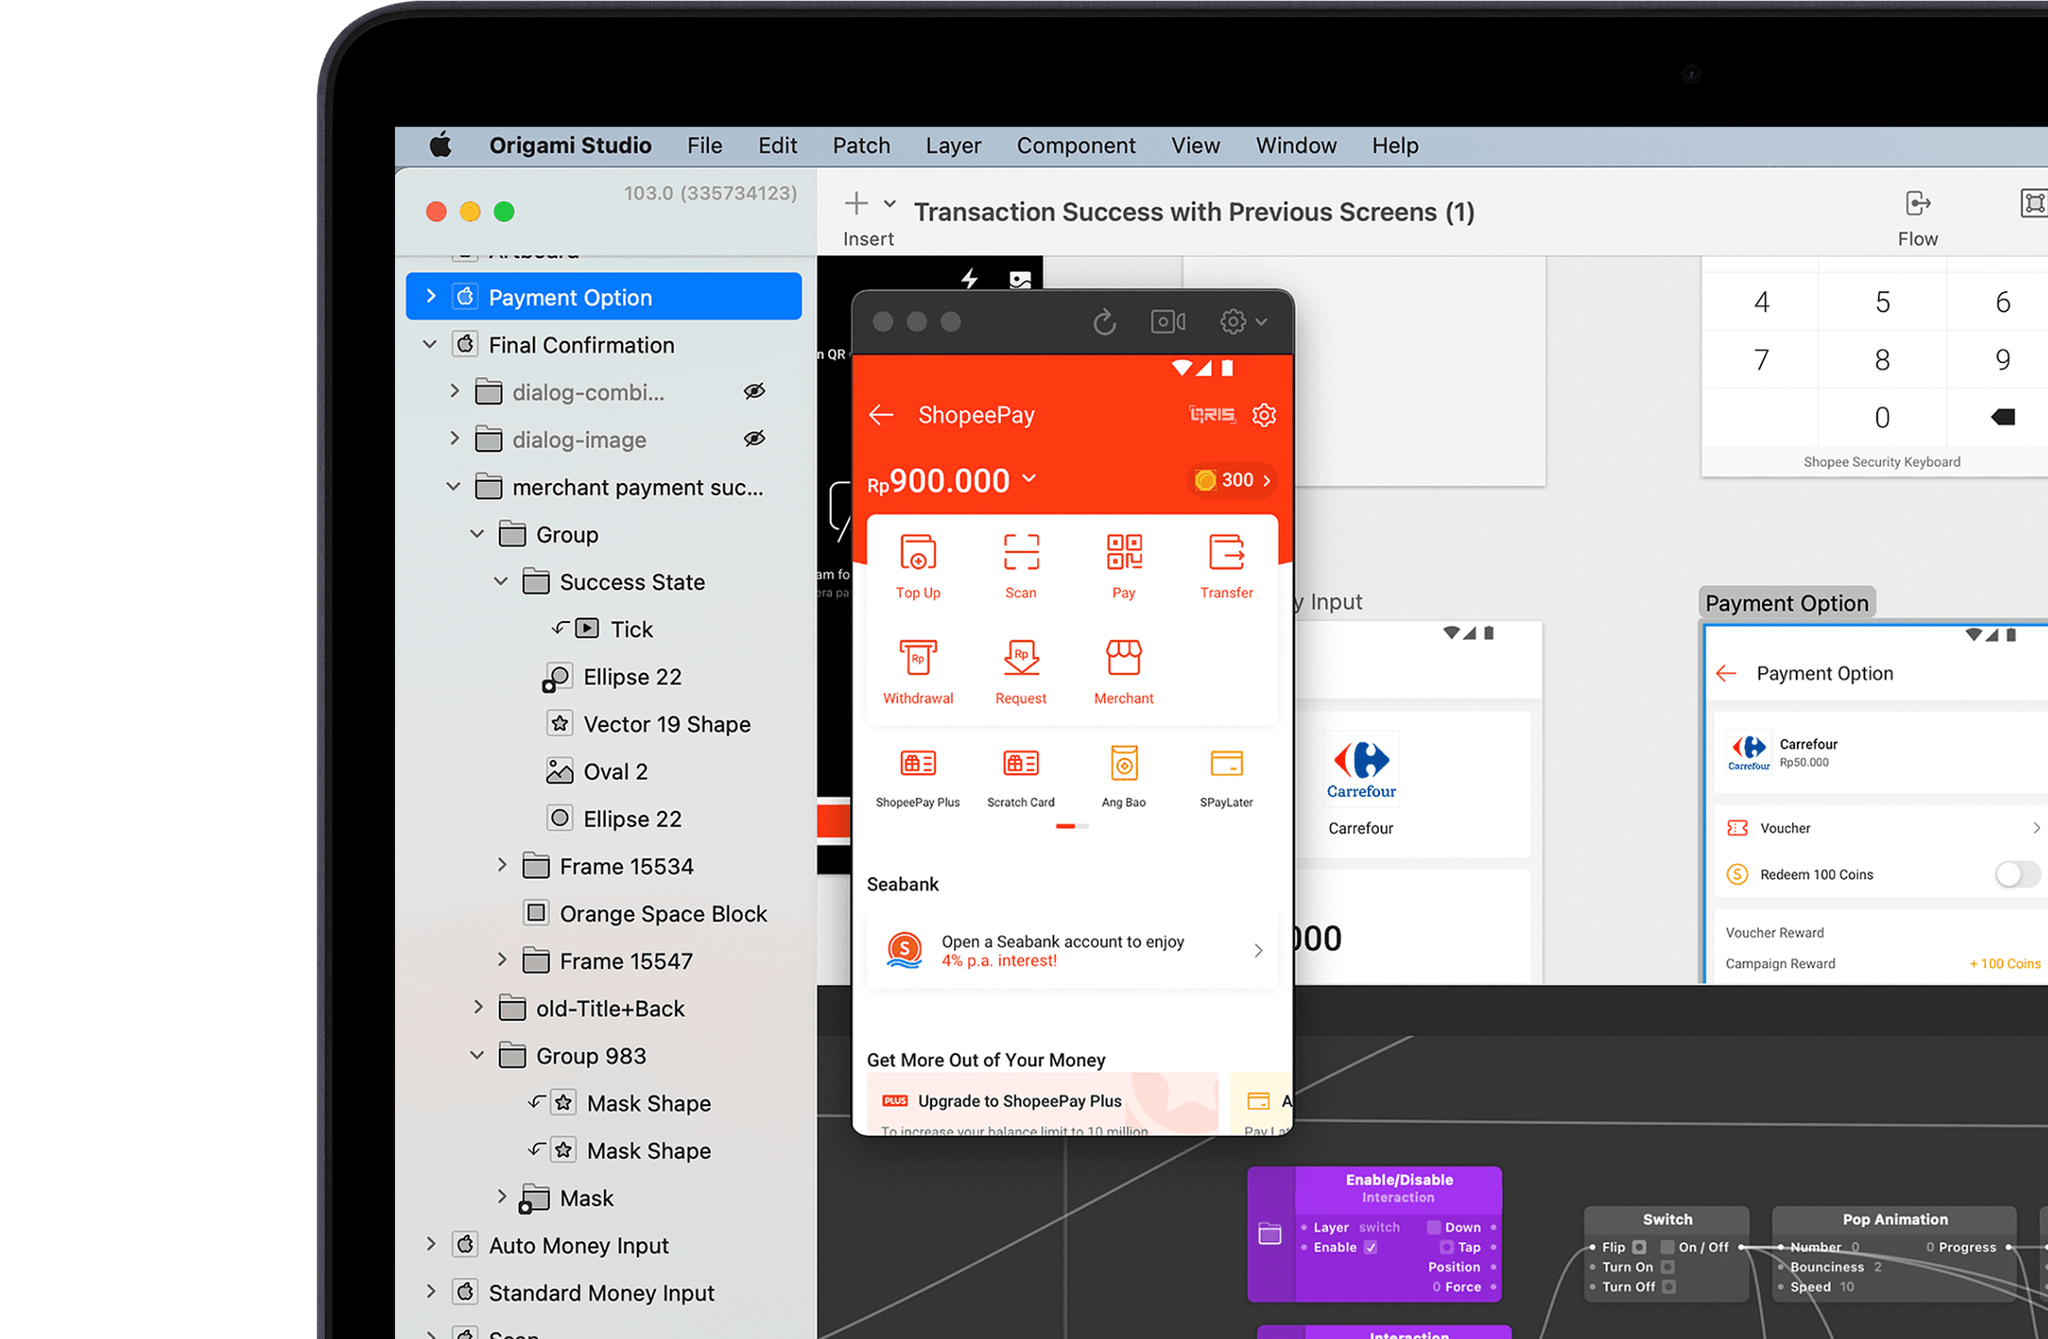Viewport: 2048px width, 1339px height.
Task: Click the QRIS icon in ShopeePay header
Action: (1212, 415)
